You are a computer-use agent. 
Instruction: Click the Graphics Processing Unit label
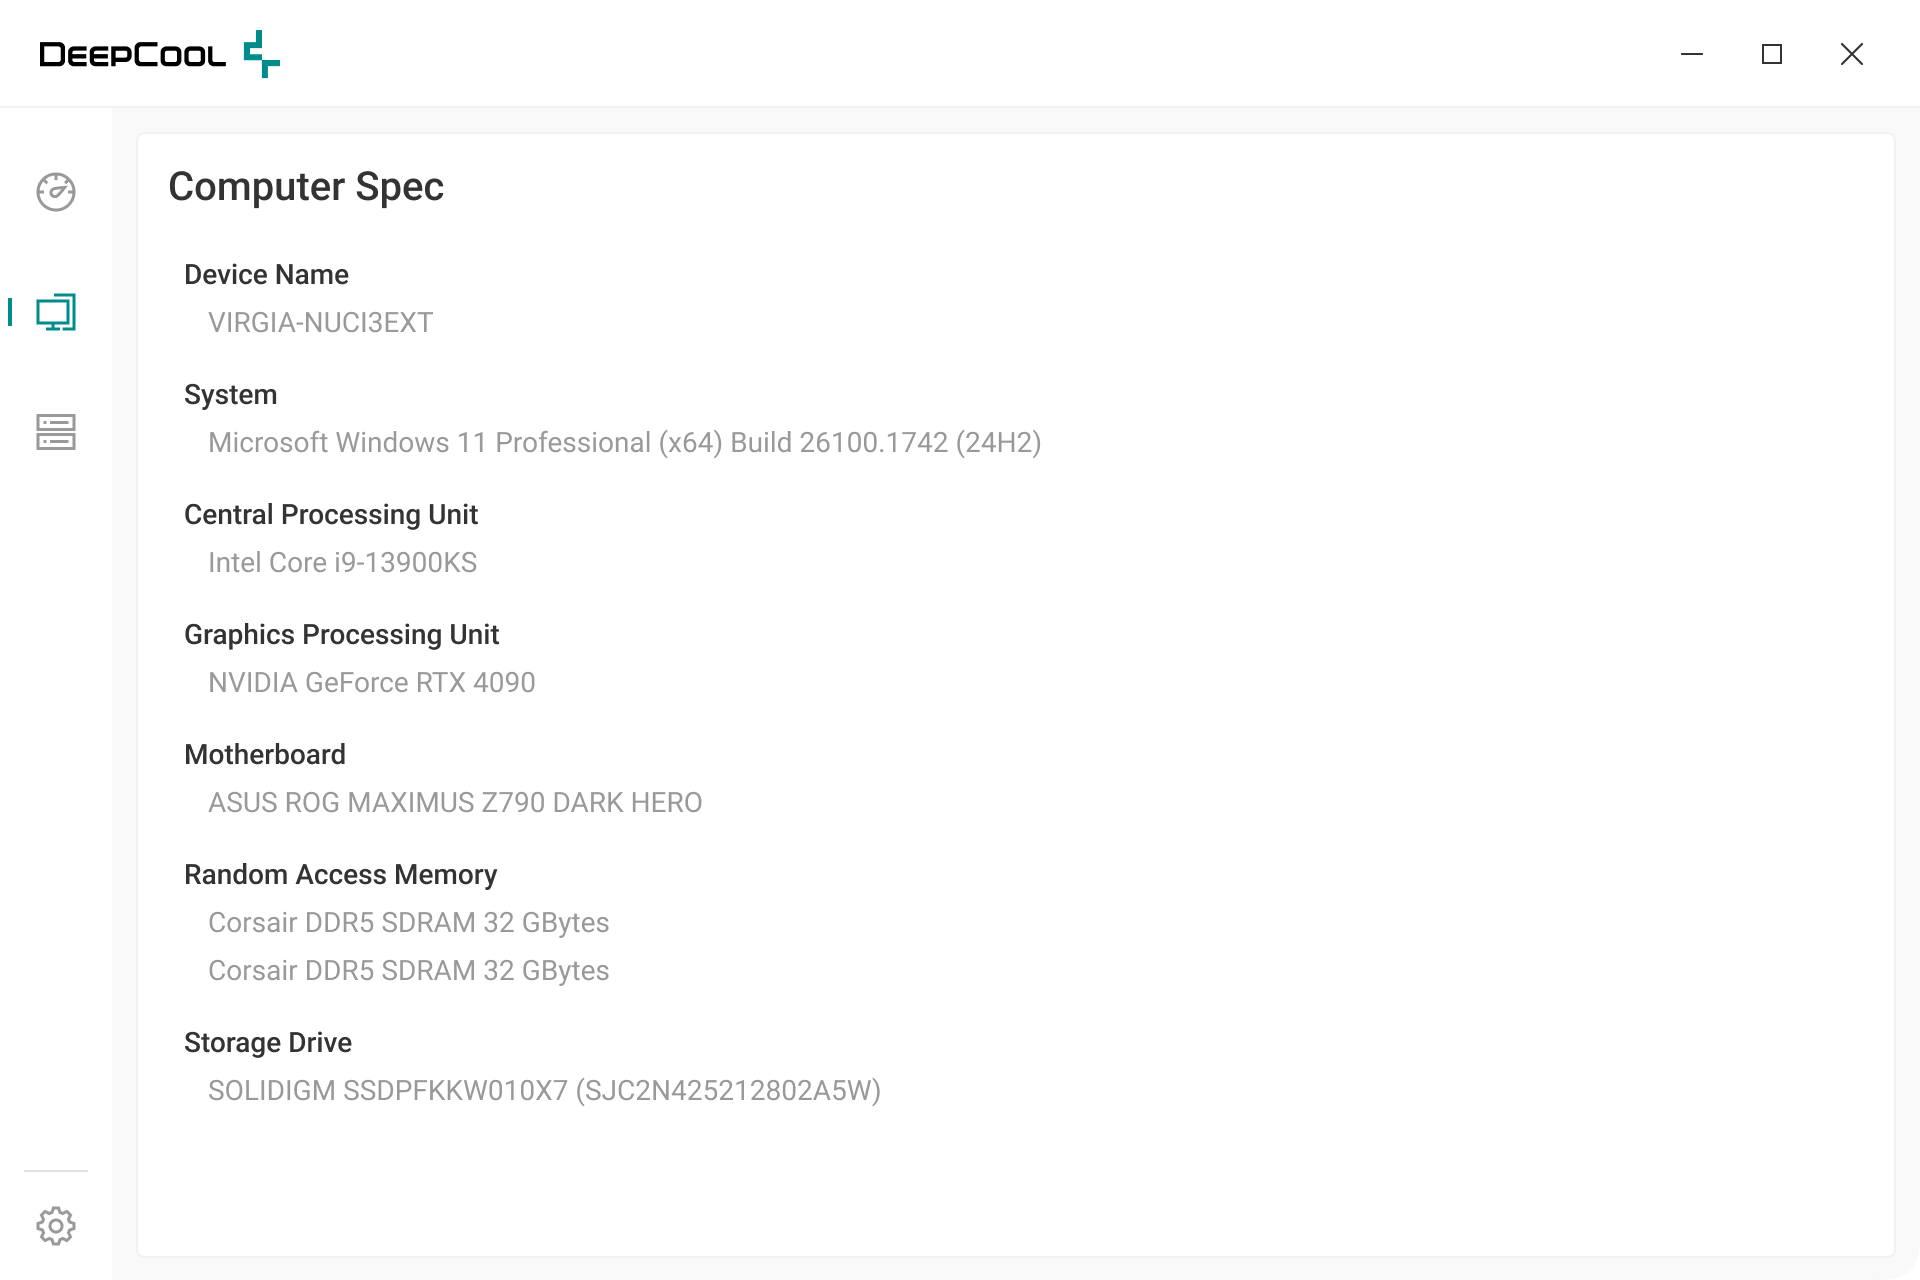click(341, 635)
